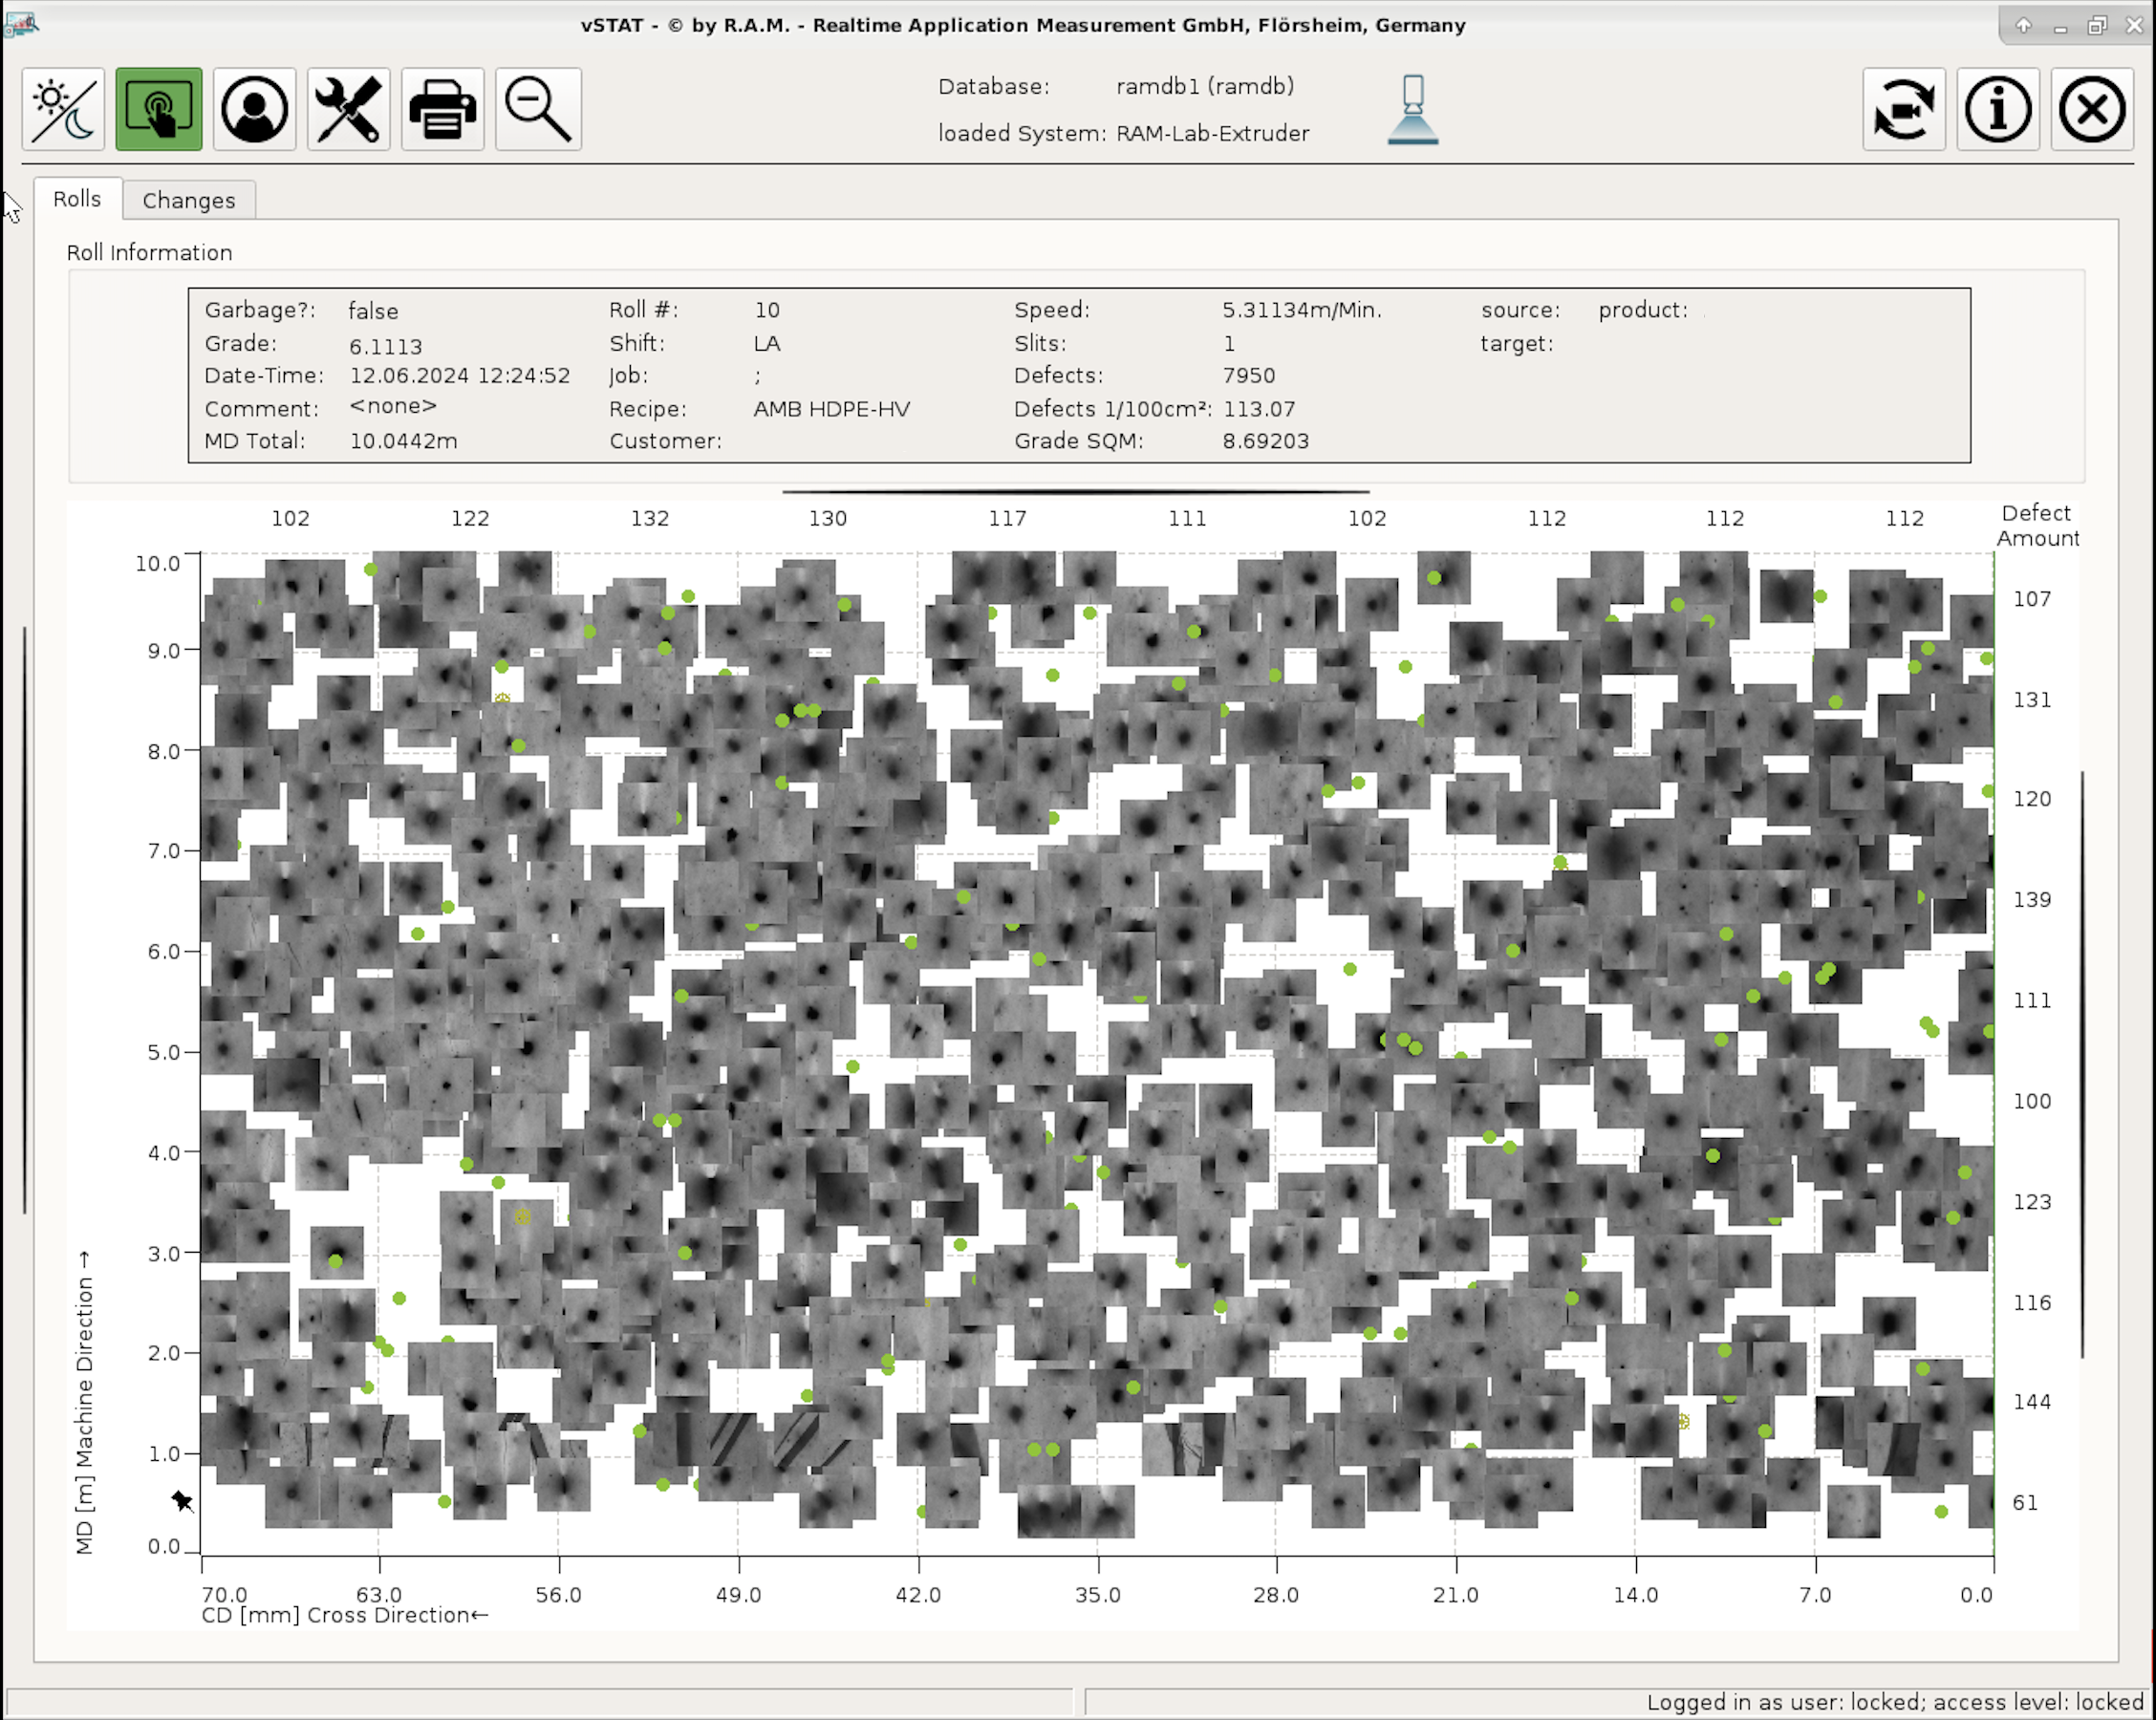This screenshot has height=1720, width=2156.
Task: Switch to the Changes tab
Action: [189, 200]
